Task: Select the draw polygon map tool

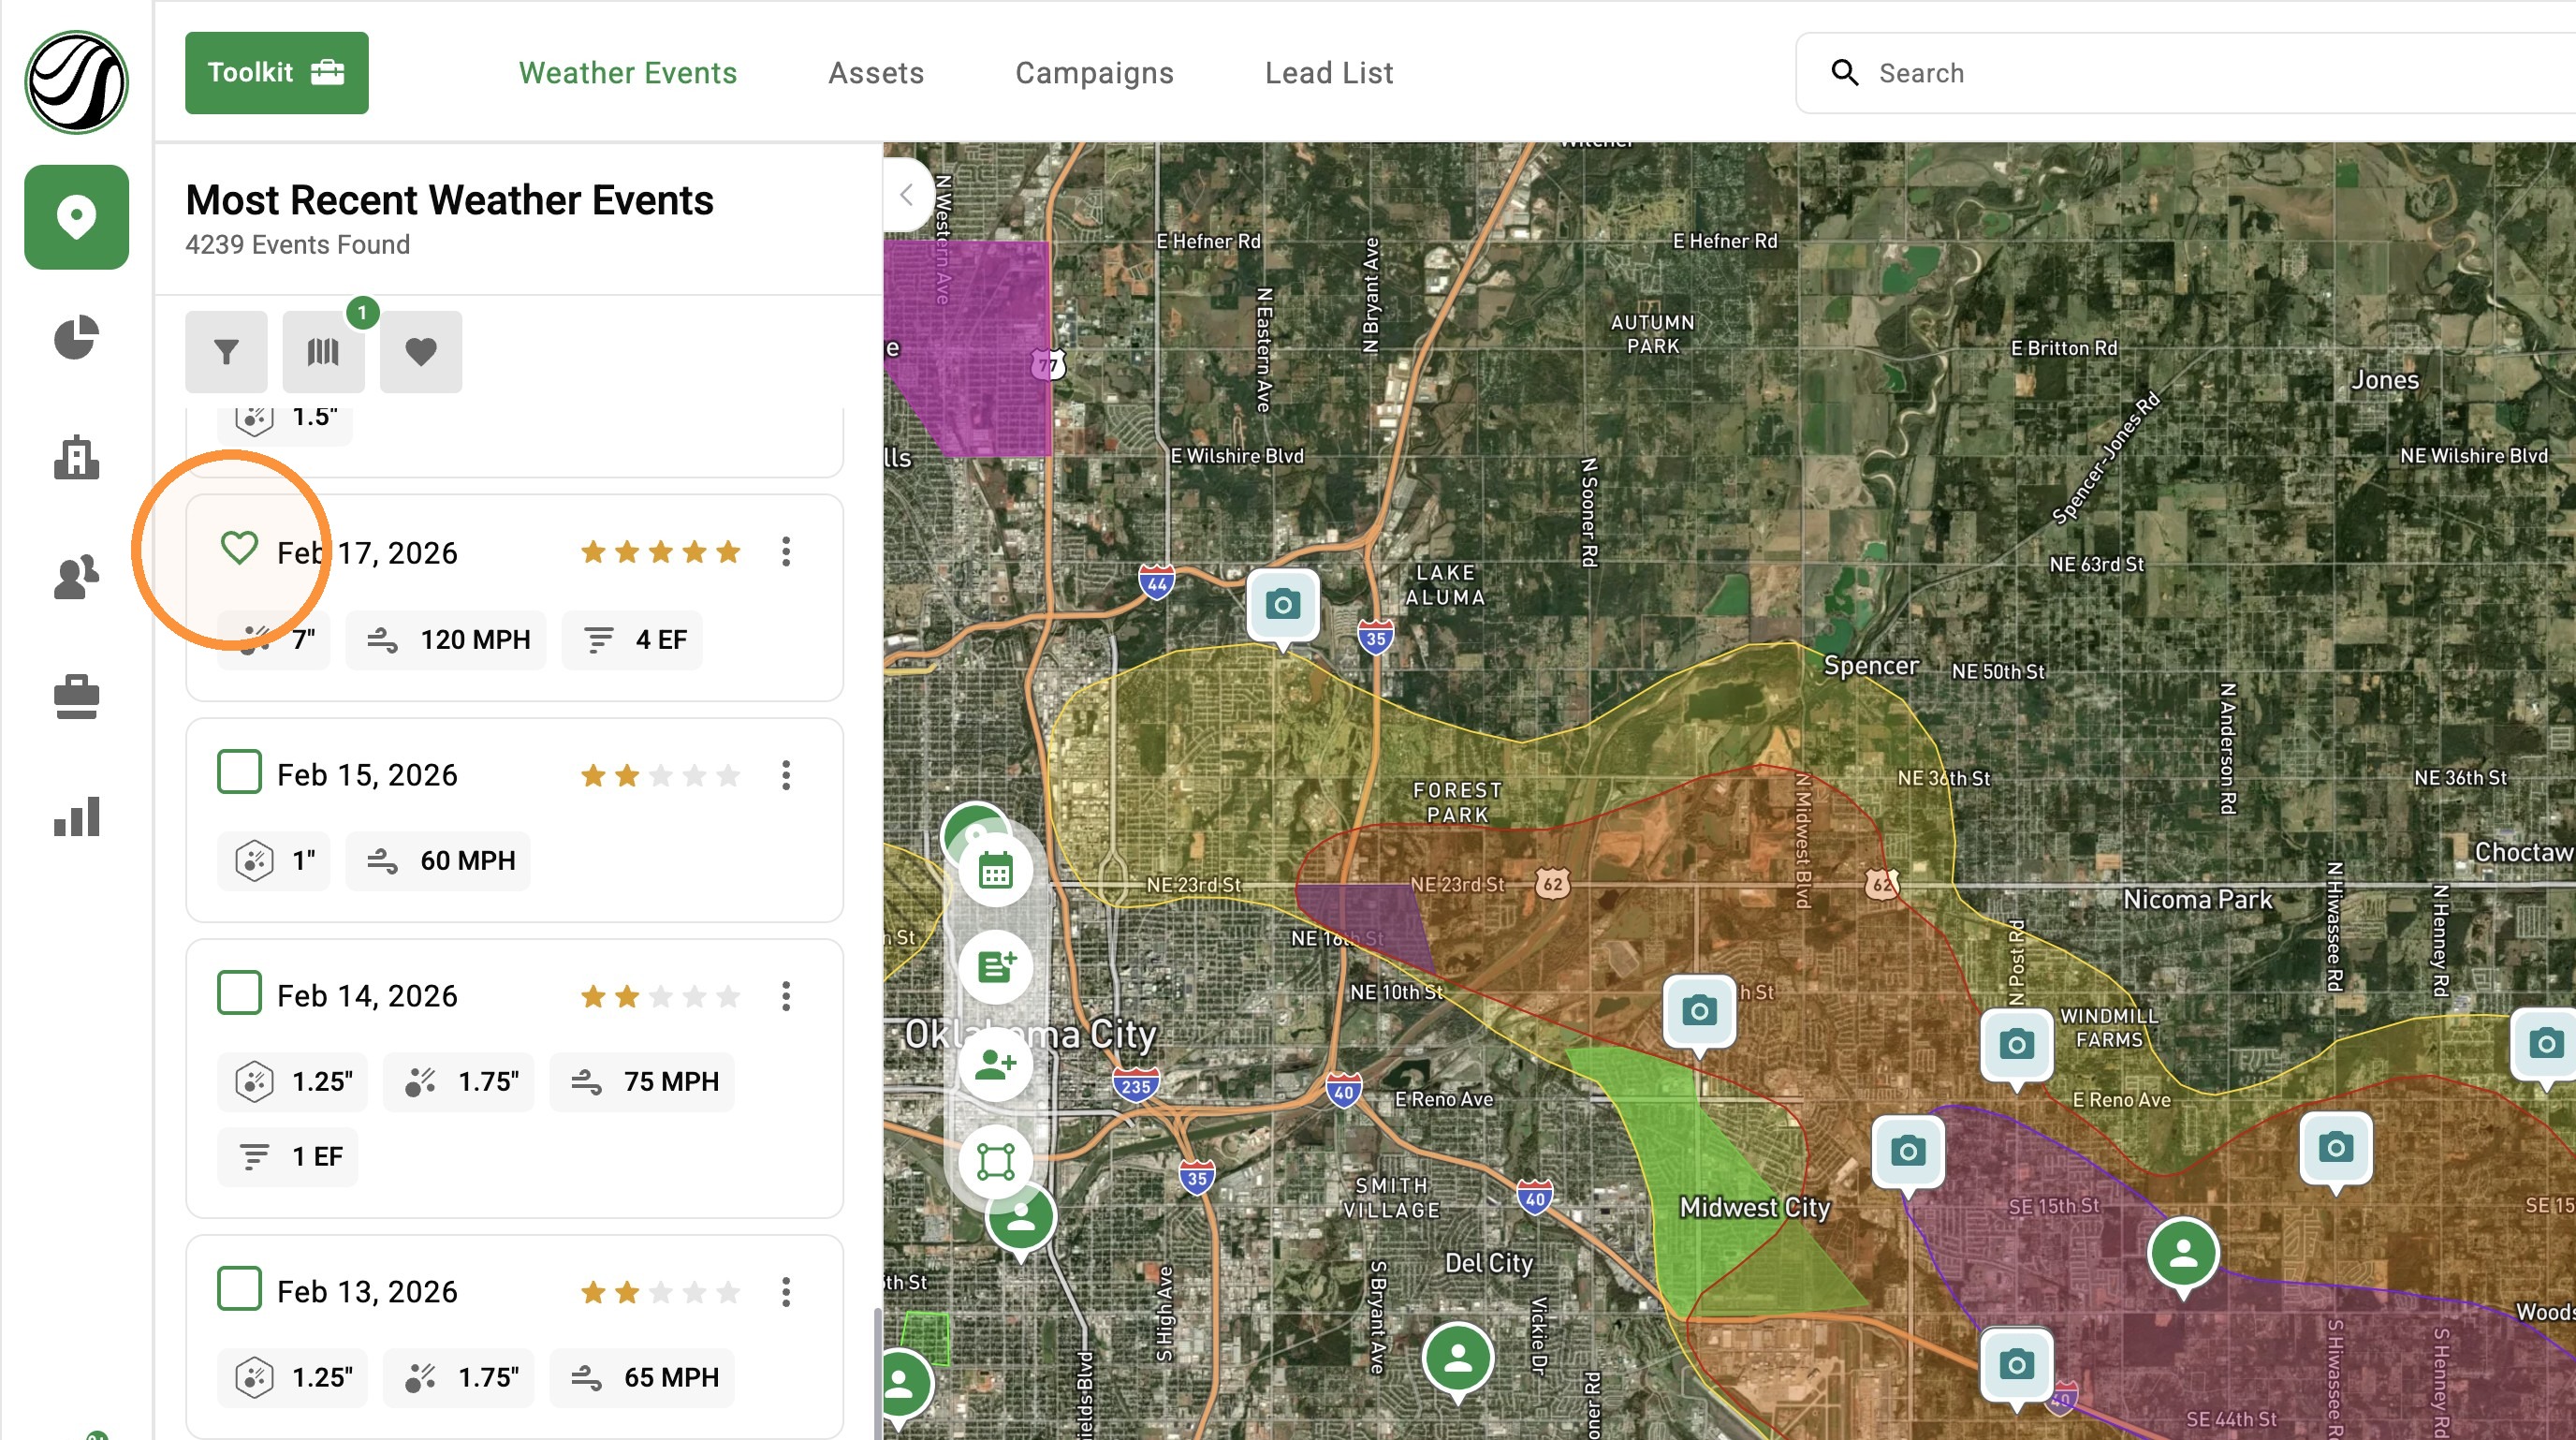Action: tap(995, 1161)
